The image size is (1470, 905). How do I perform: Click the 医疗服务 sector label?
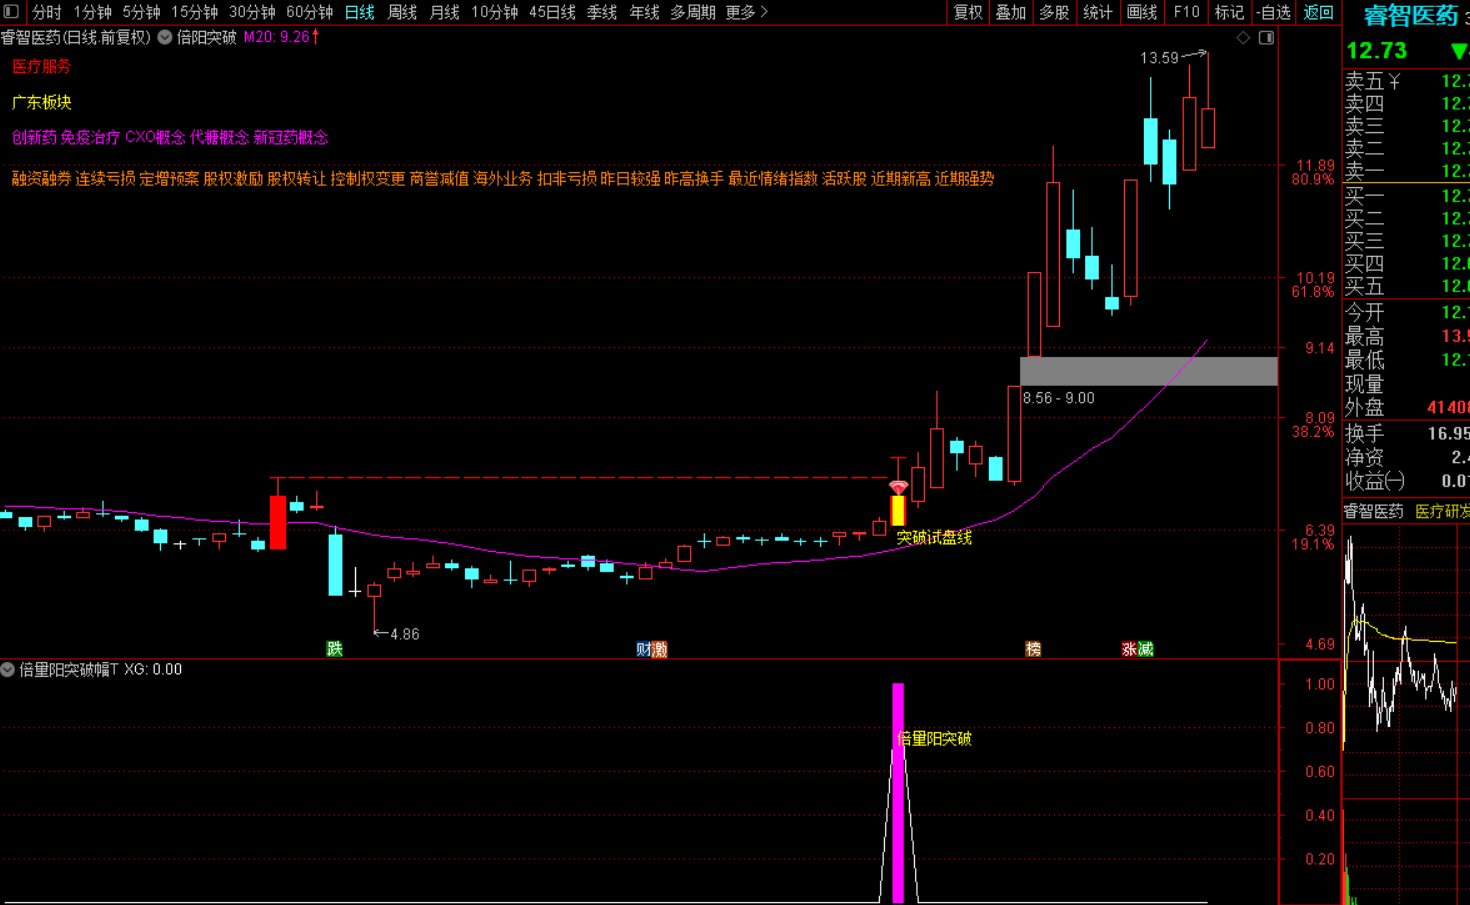tap(41, 67)
